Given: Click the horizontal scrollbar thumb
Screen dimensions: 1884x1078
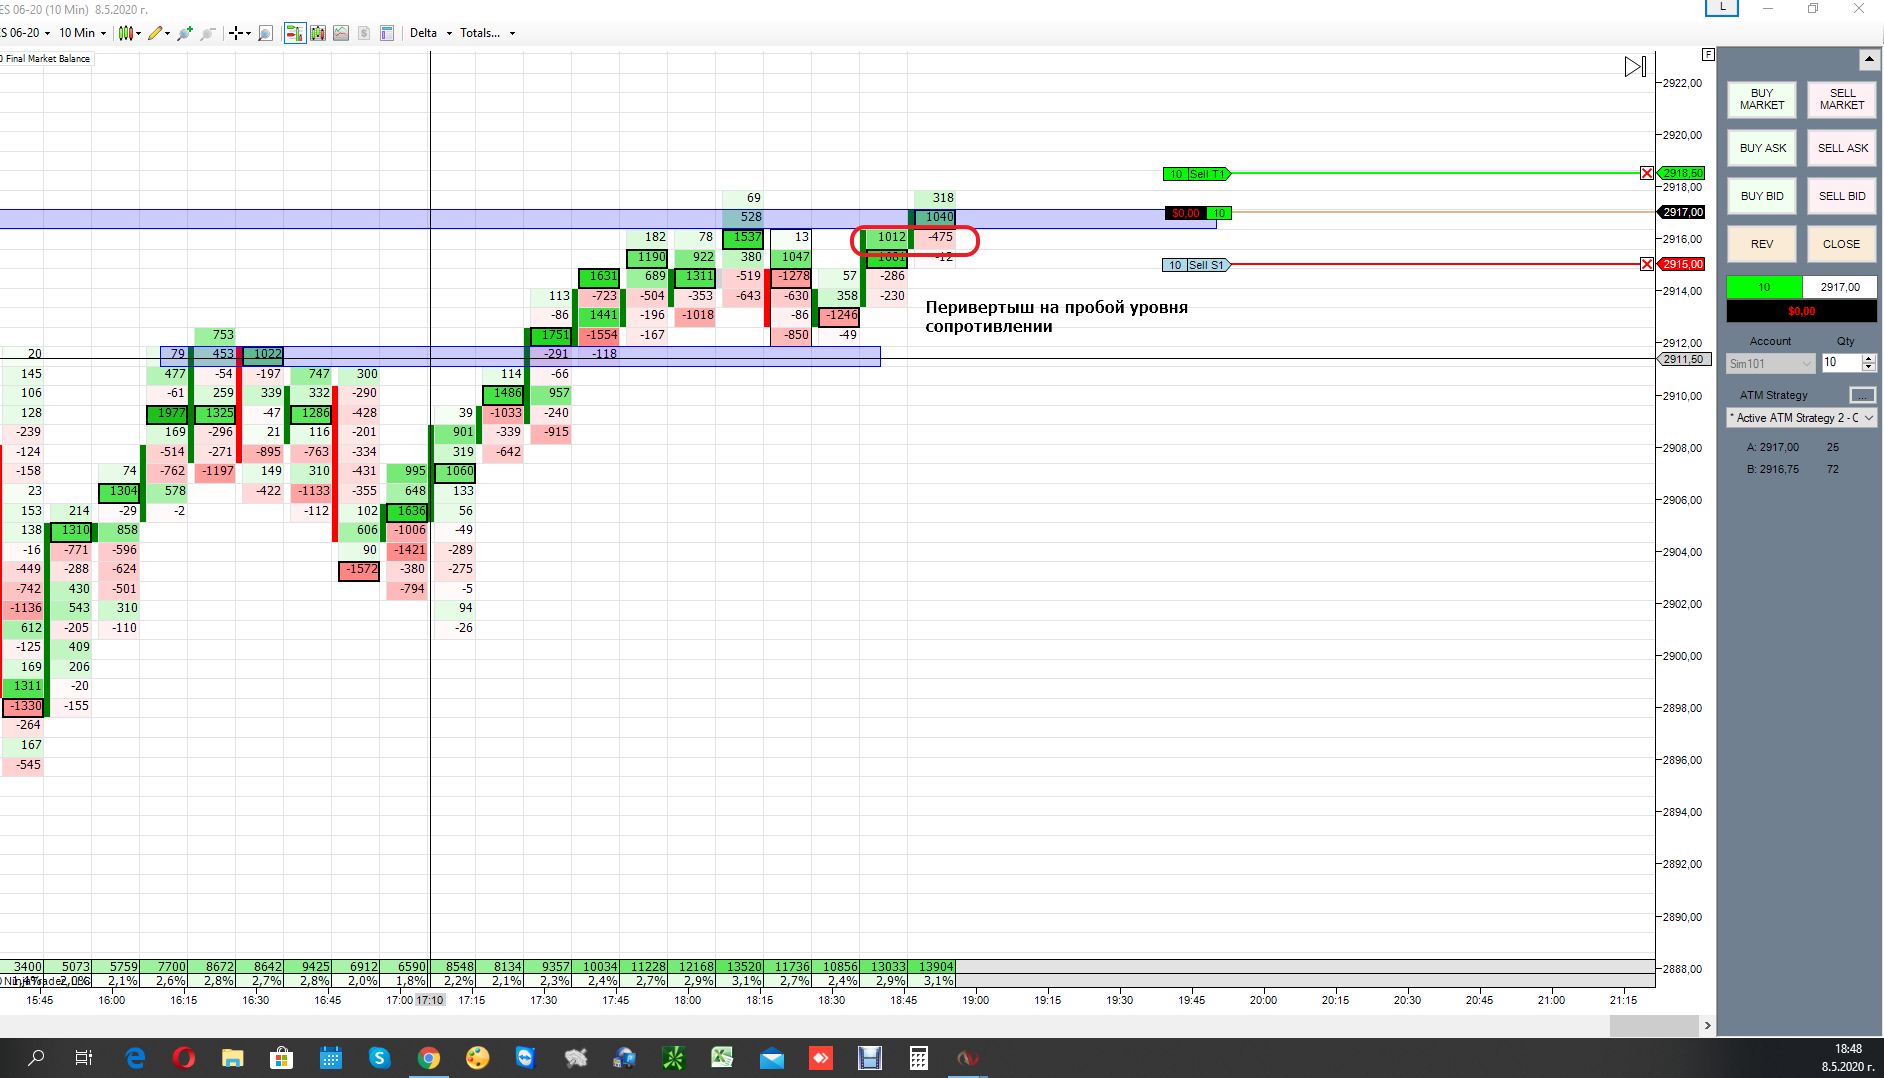Looking at the screenshot, I should click(1654, 1026).
